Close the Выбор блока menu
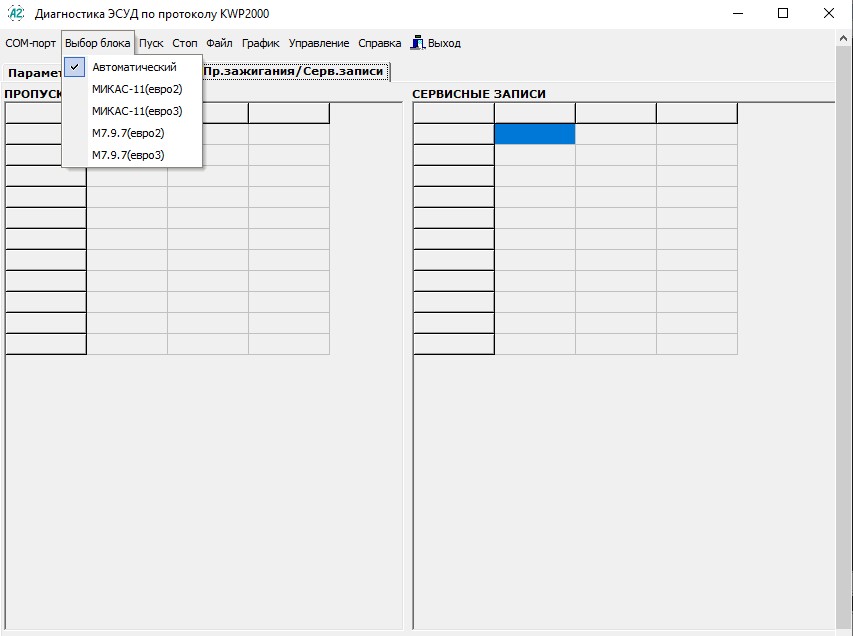The image size is (853, 636). tap(97, 43)
